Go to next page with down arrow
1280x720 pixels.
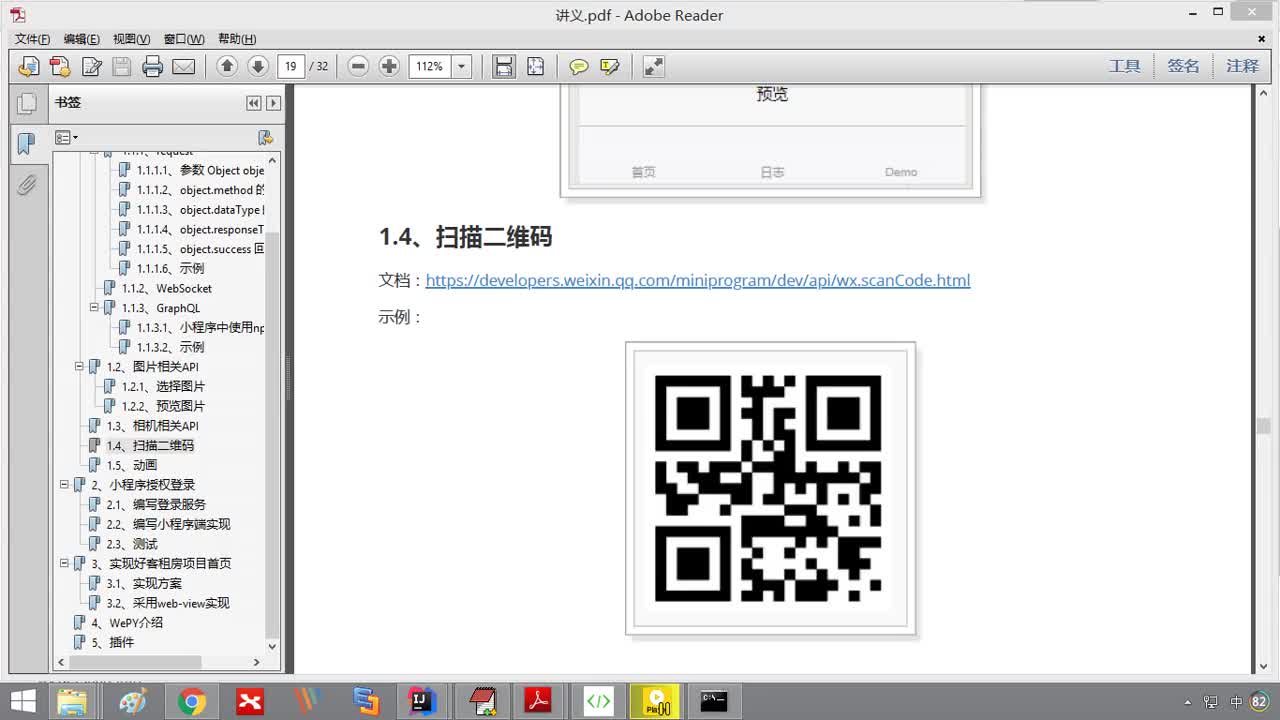coord(258,66)
